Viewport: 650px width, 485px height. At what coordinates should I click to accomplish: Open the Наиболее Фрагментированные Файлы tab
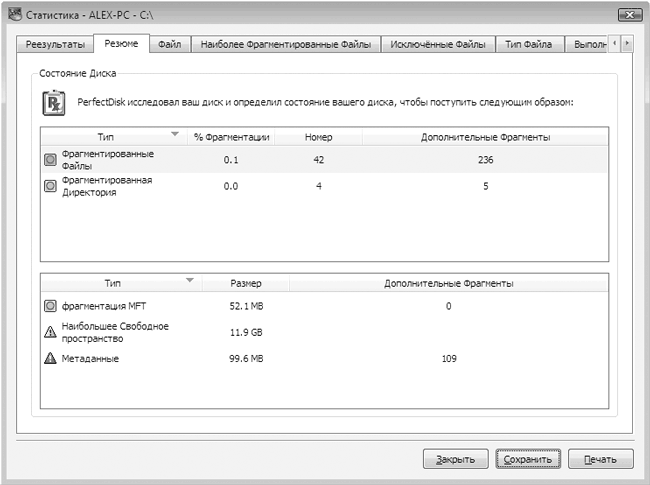click(x=286, y=44)
